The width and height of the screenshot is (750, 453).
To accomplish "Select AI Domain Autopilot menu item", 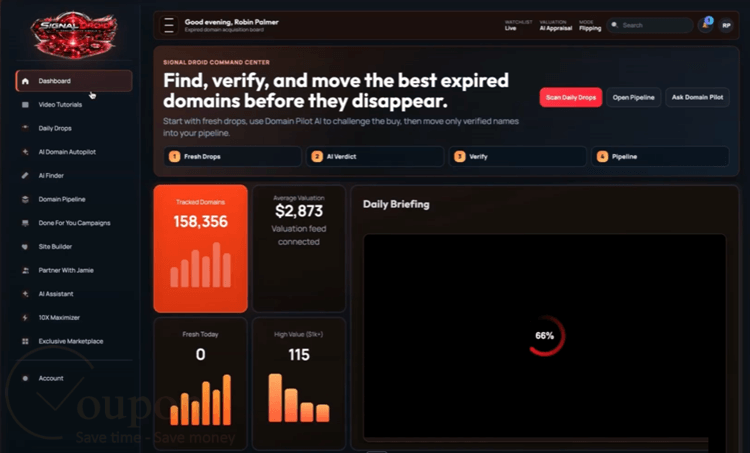I will (x=74, y=152).
